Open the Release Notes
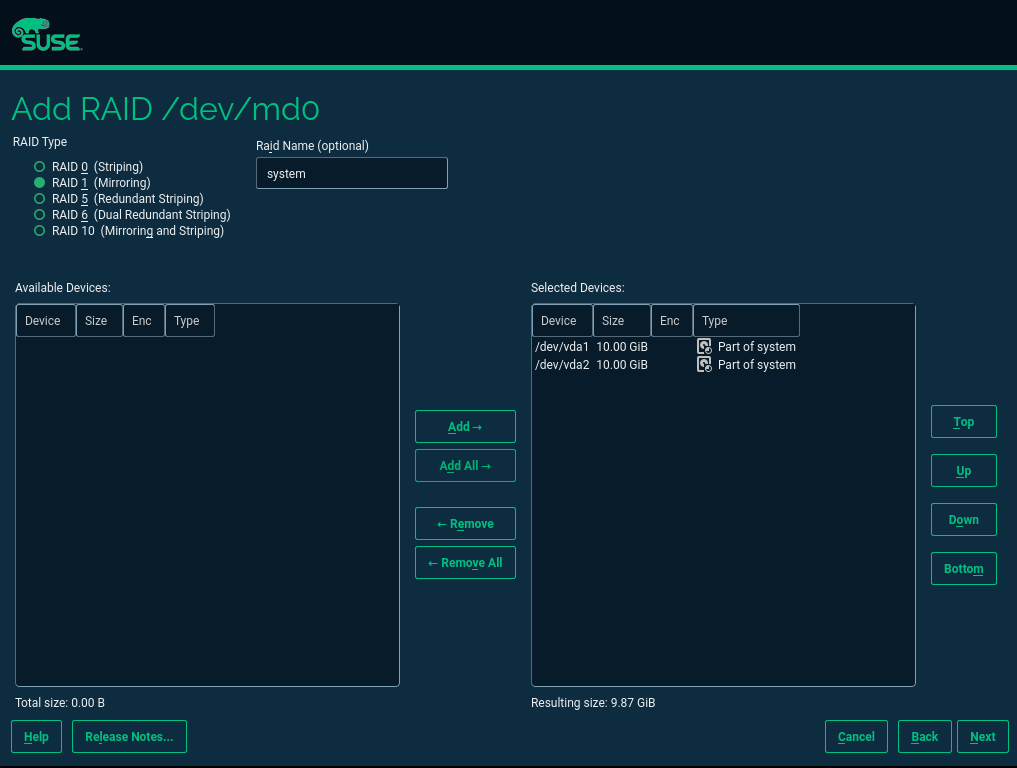The image size is (1017, 768). click(129, 737)
